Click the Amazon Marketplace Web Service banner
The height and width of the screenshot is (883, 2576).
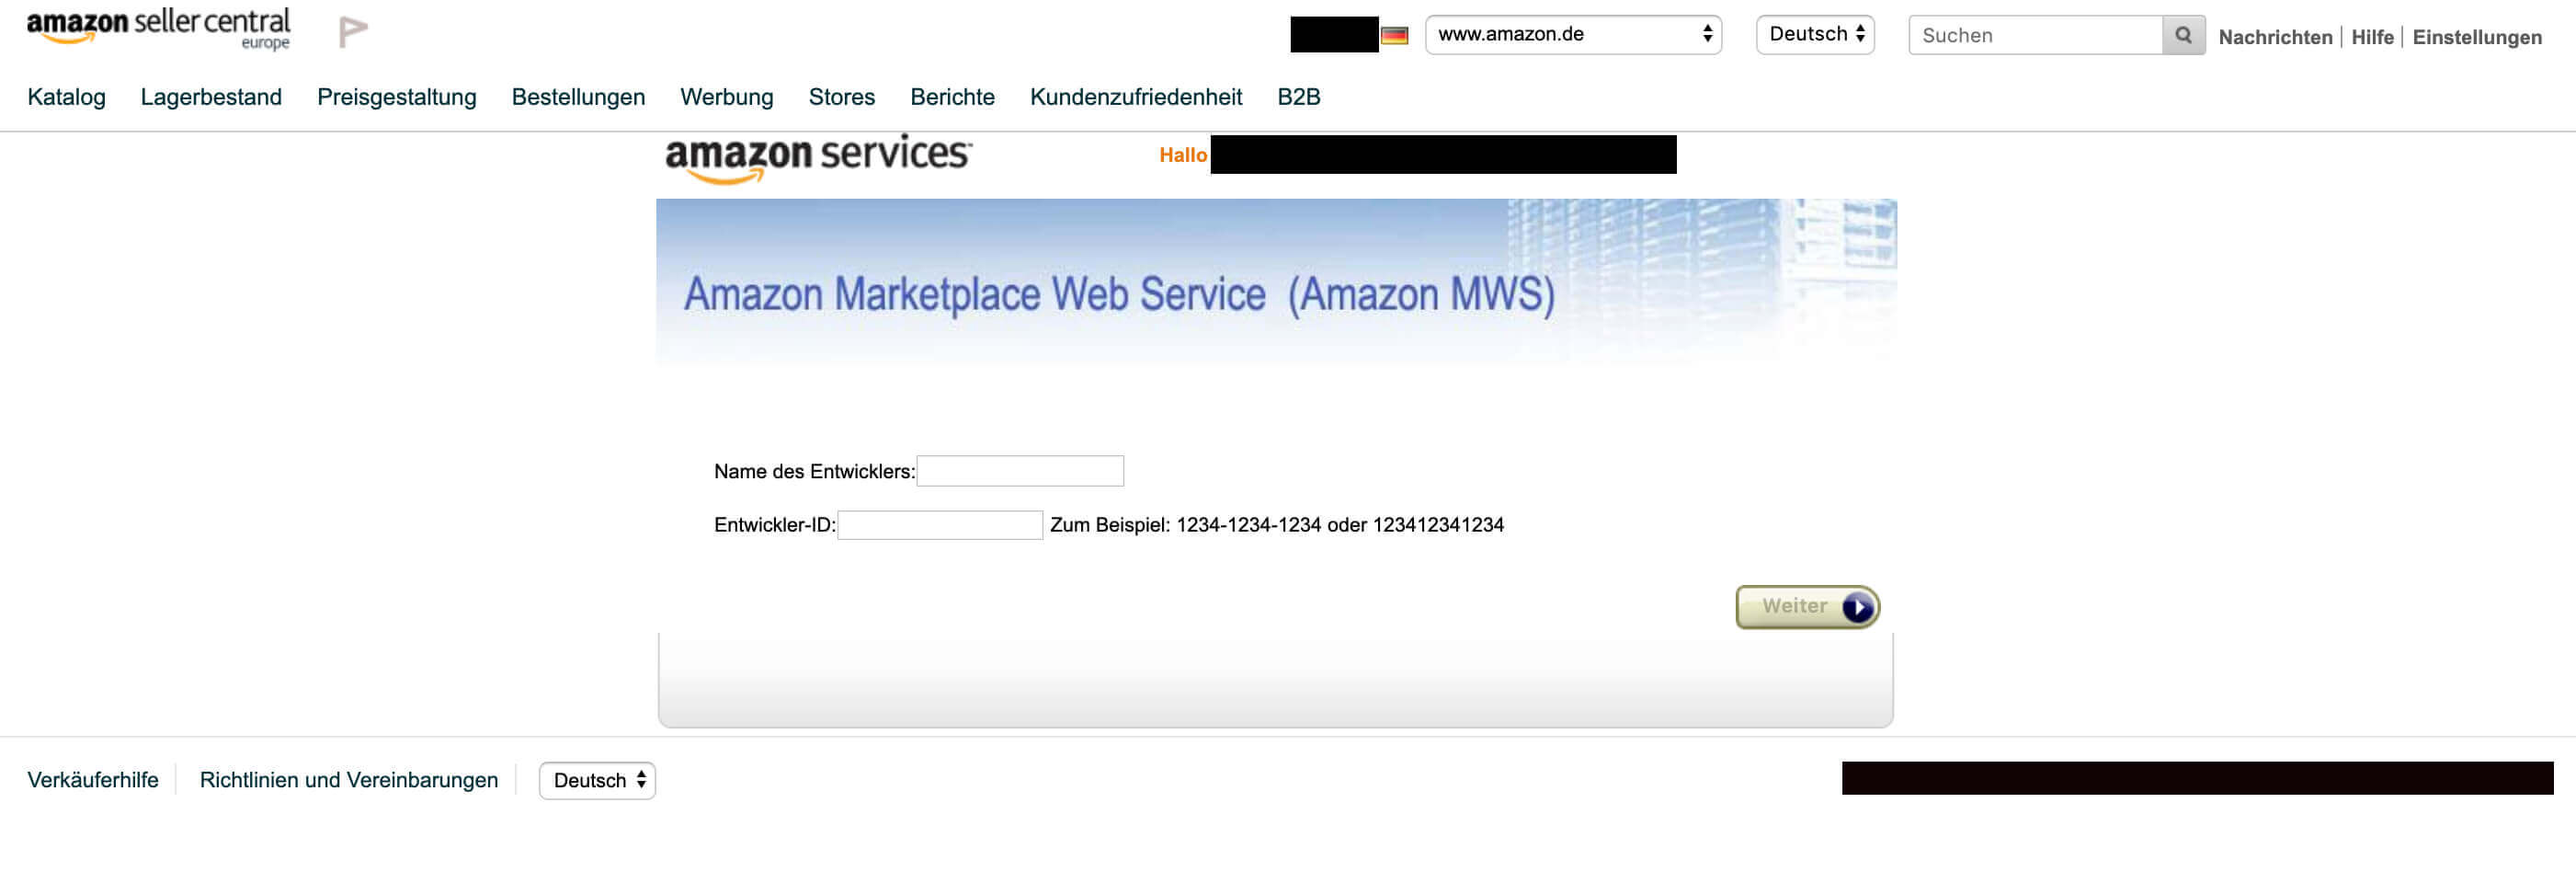point(1276,283)
